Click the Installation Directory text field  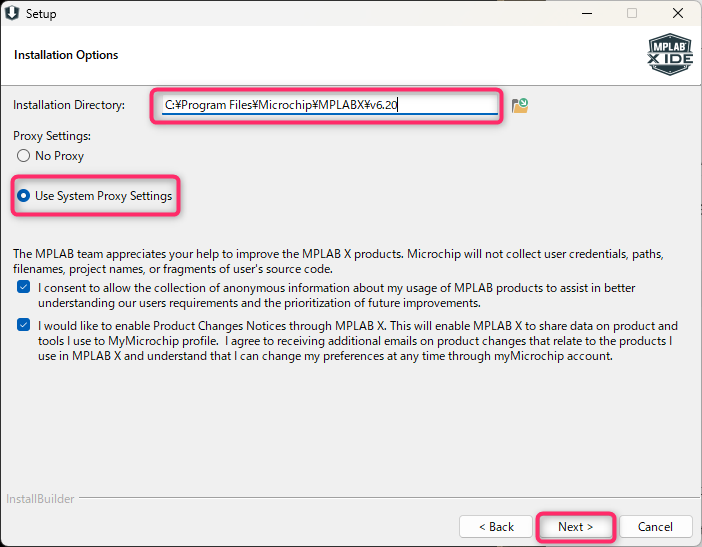(x=330, y=105)
